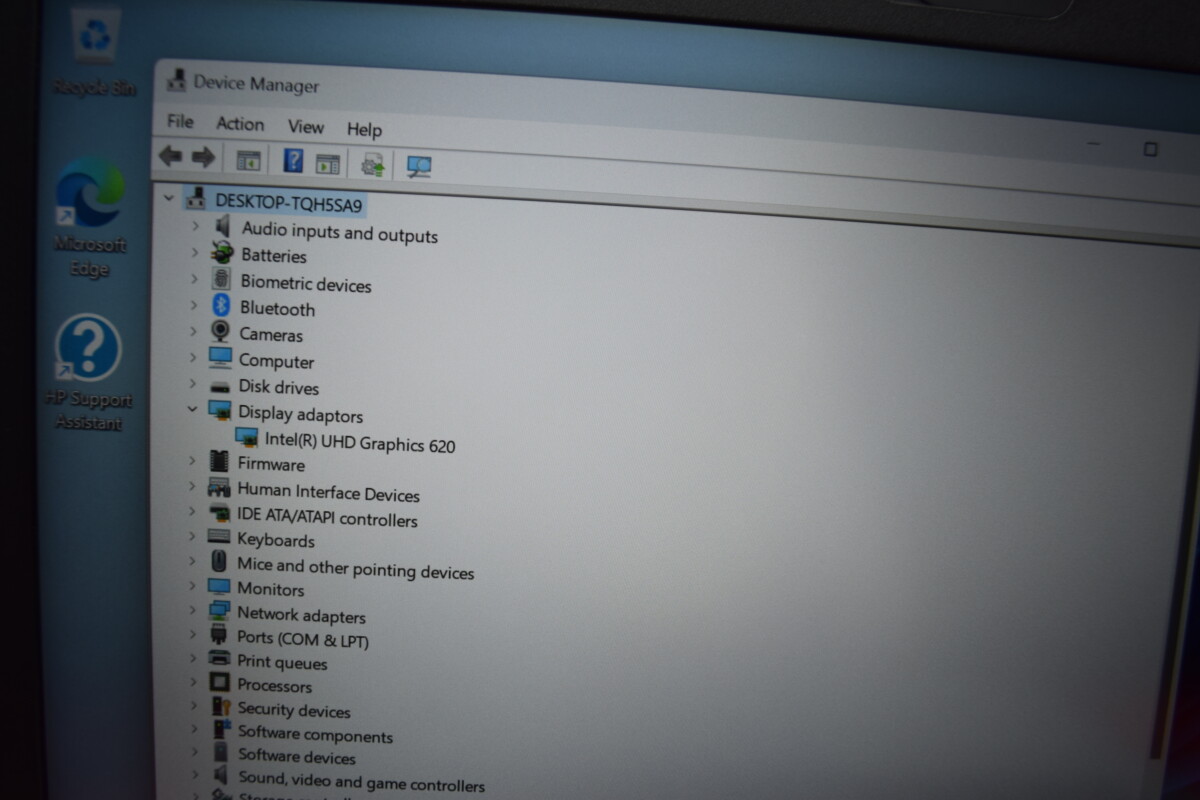Click the "Security devices" label
This screenshot has width=1200, height=800.
coord(294,710)
